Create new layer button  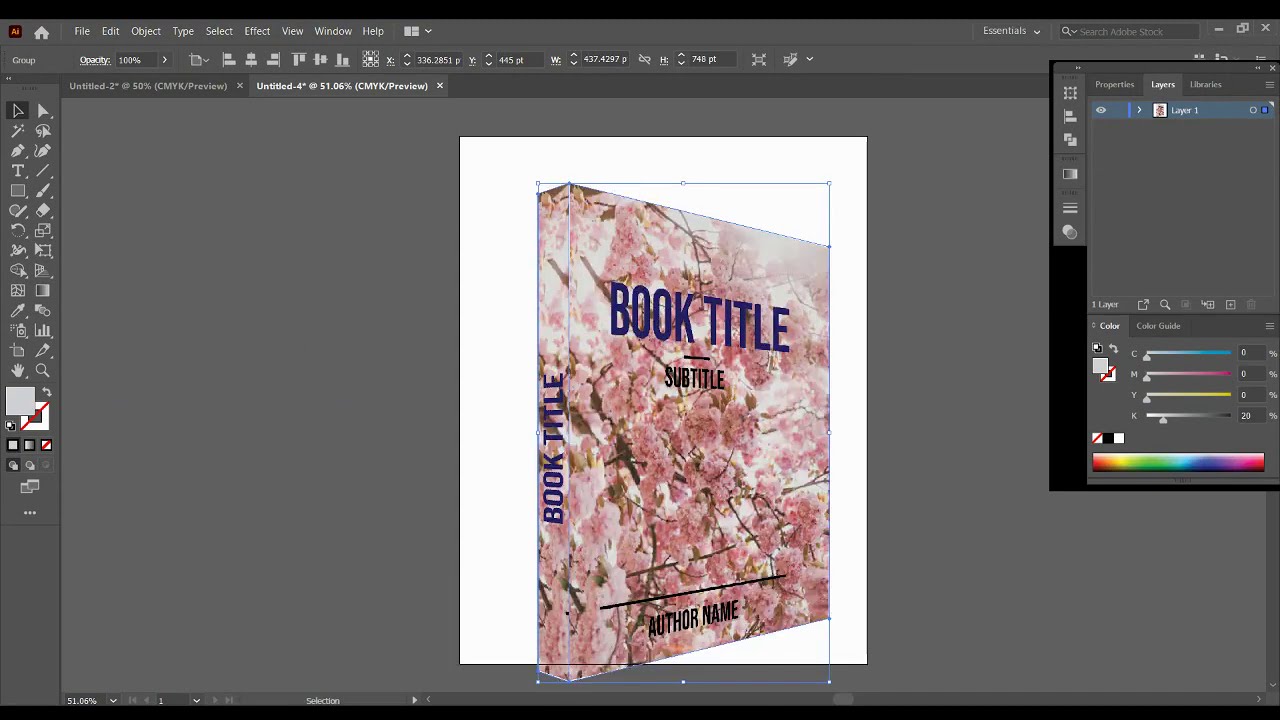pos(1231,305)
